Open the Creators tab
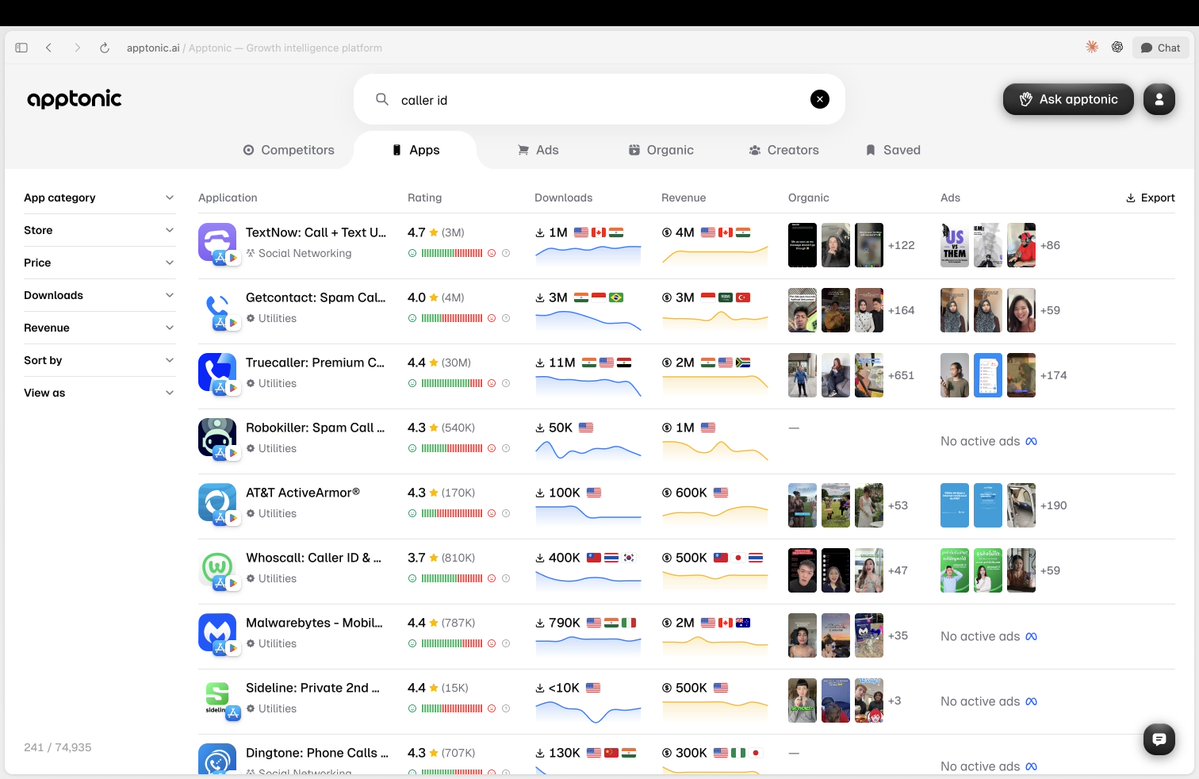Viewport: 1199px width, 779px height. (x=784, y=150)
